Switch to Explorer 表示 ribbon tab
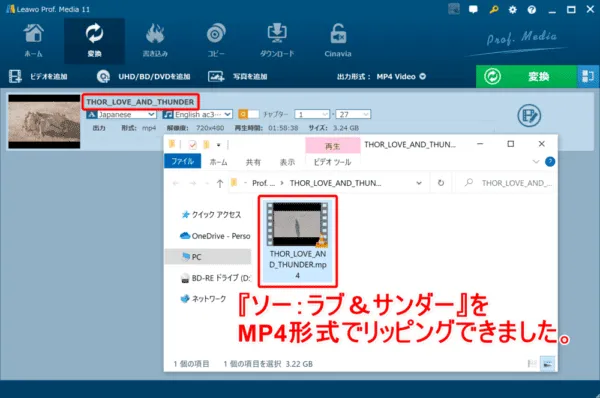600x398 pixels. click(x=287, y=162)
